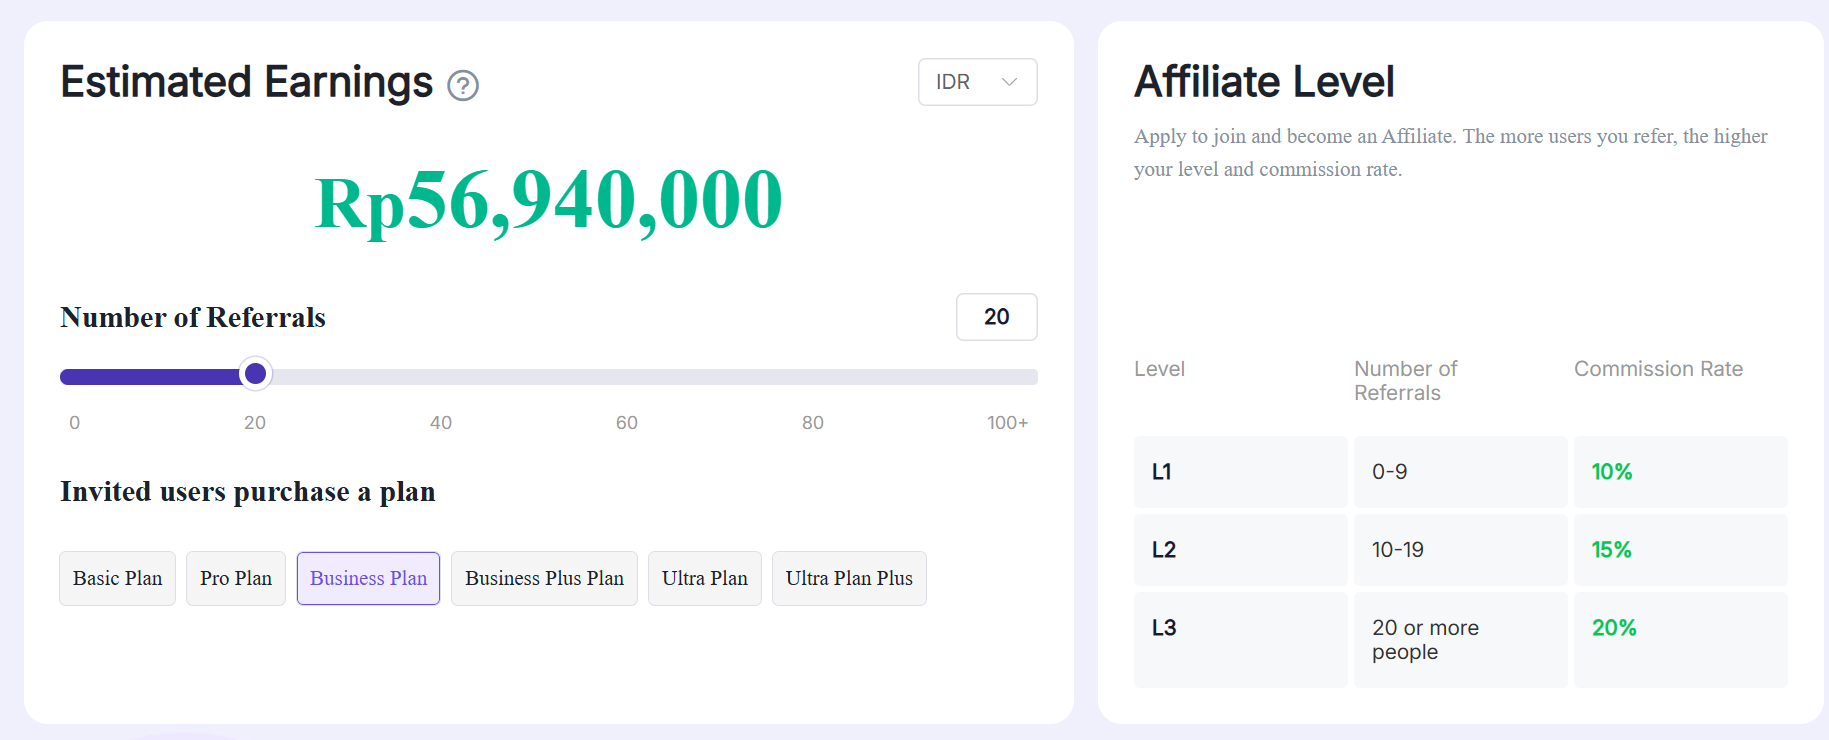
Task: Click the Number of Referrals input field
Action: [996, 317]
